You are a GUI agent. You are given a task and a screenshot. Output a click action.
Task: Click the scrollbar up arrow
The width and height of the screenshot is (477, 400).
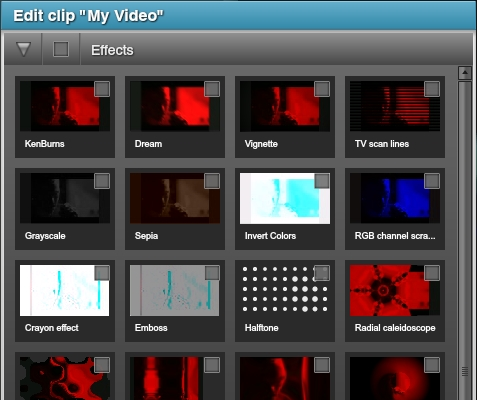click(465, 73)
